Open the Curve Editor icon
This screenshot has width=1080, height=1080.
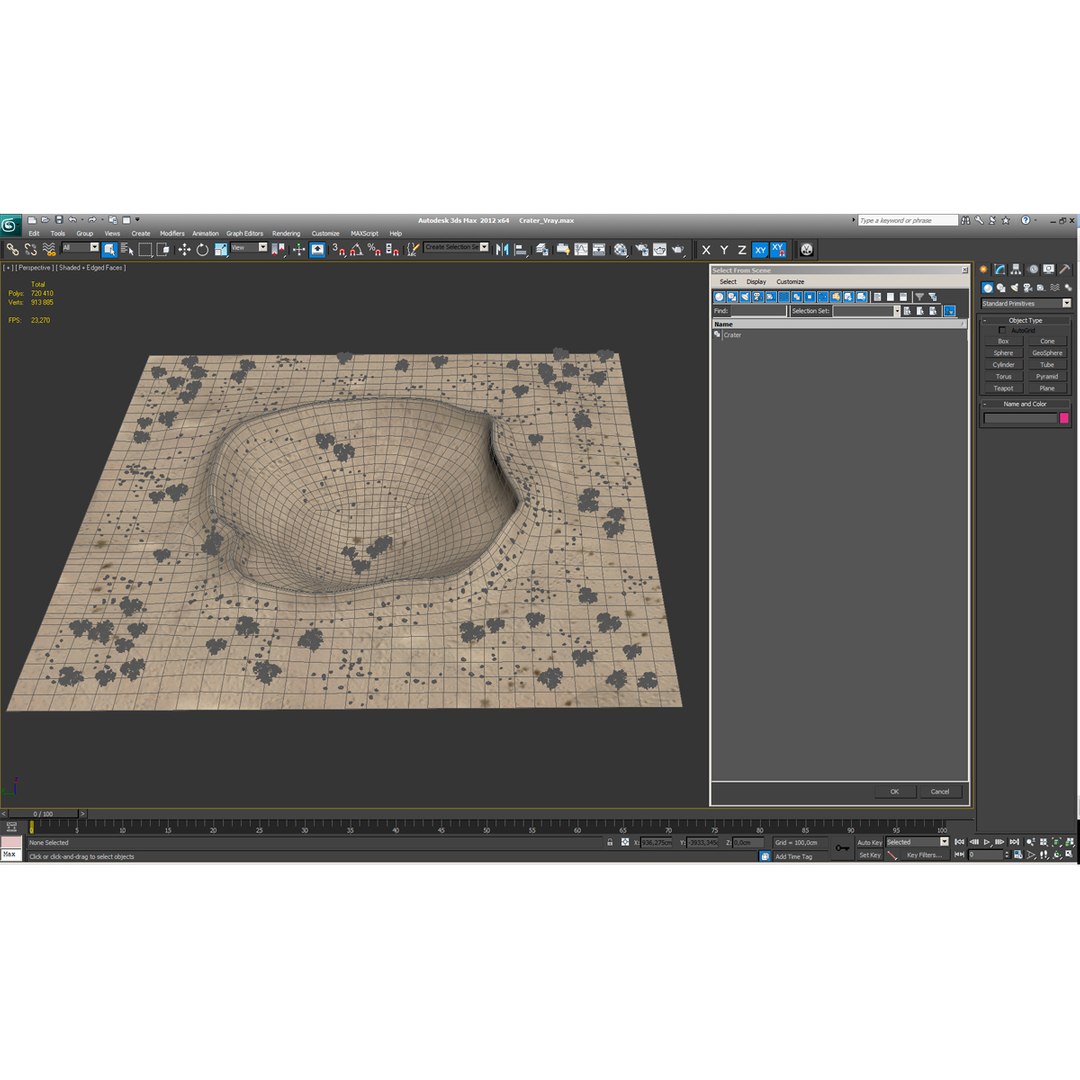(x=581, y=249)
